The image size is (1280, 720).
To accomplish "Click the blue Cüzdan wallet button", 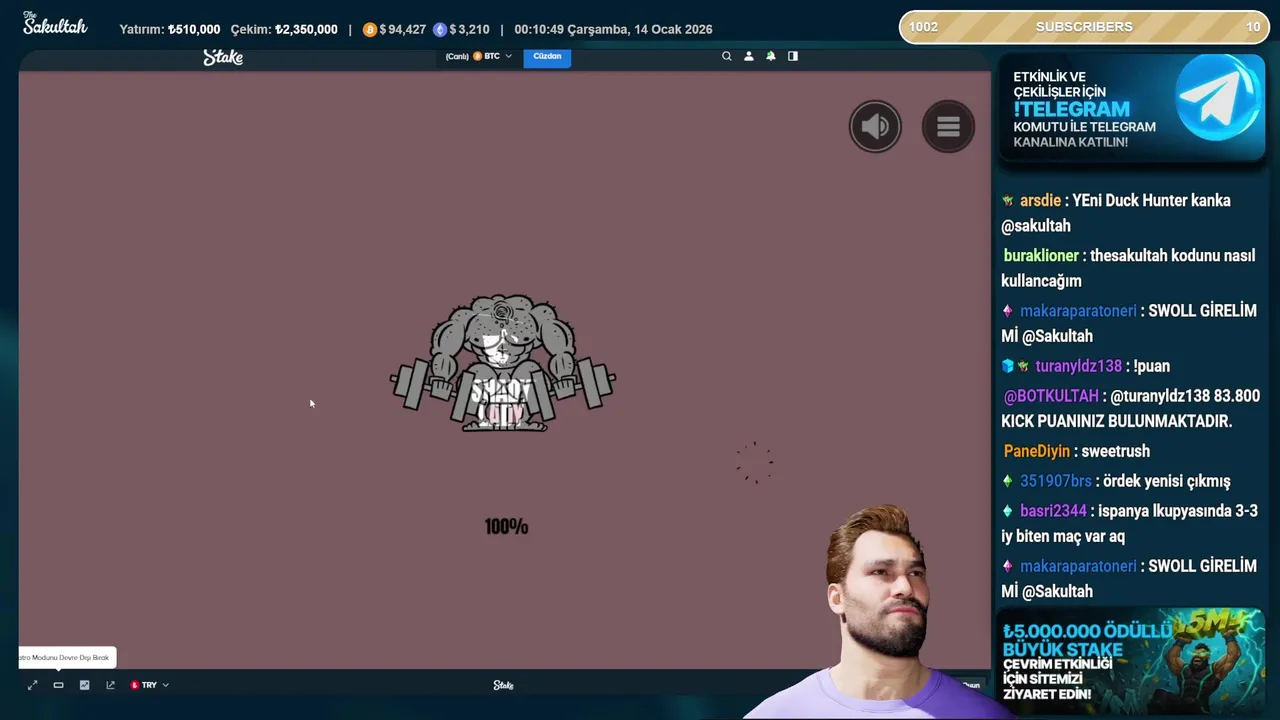I will 547,56.
